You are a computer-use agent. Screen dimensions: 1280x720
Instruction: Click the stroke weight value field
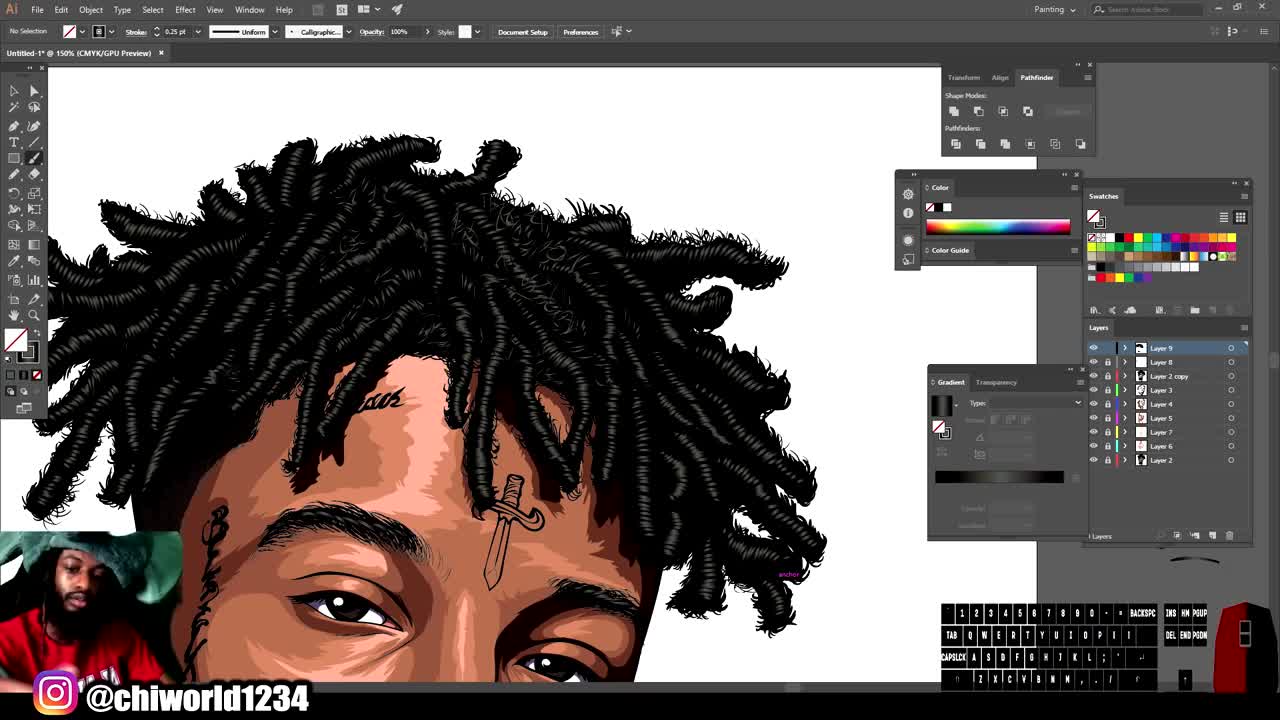(x=176, y=32)
